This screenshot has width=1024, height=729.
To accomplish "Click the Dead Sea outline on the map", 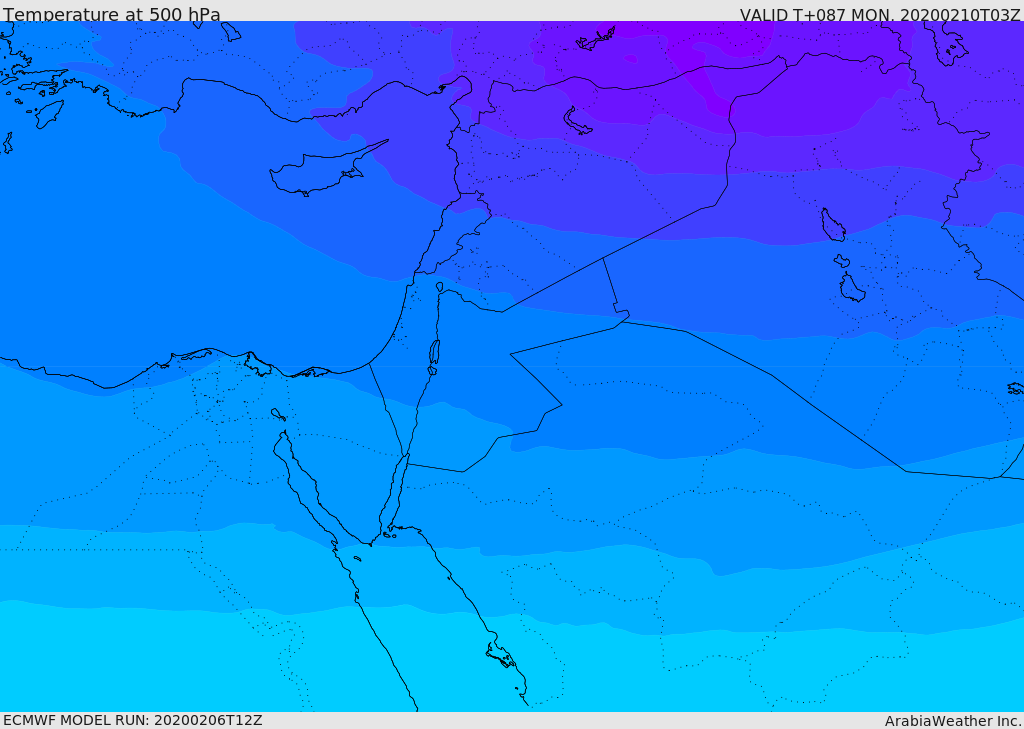I will click(434, 352).
